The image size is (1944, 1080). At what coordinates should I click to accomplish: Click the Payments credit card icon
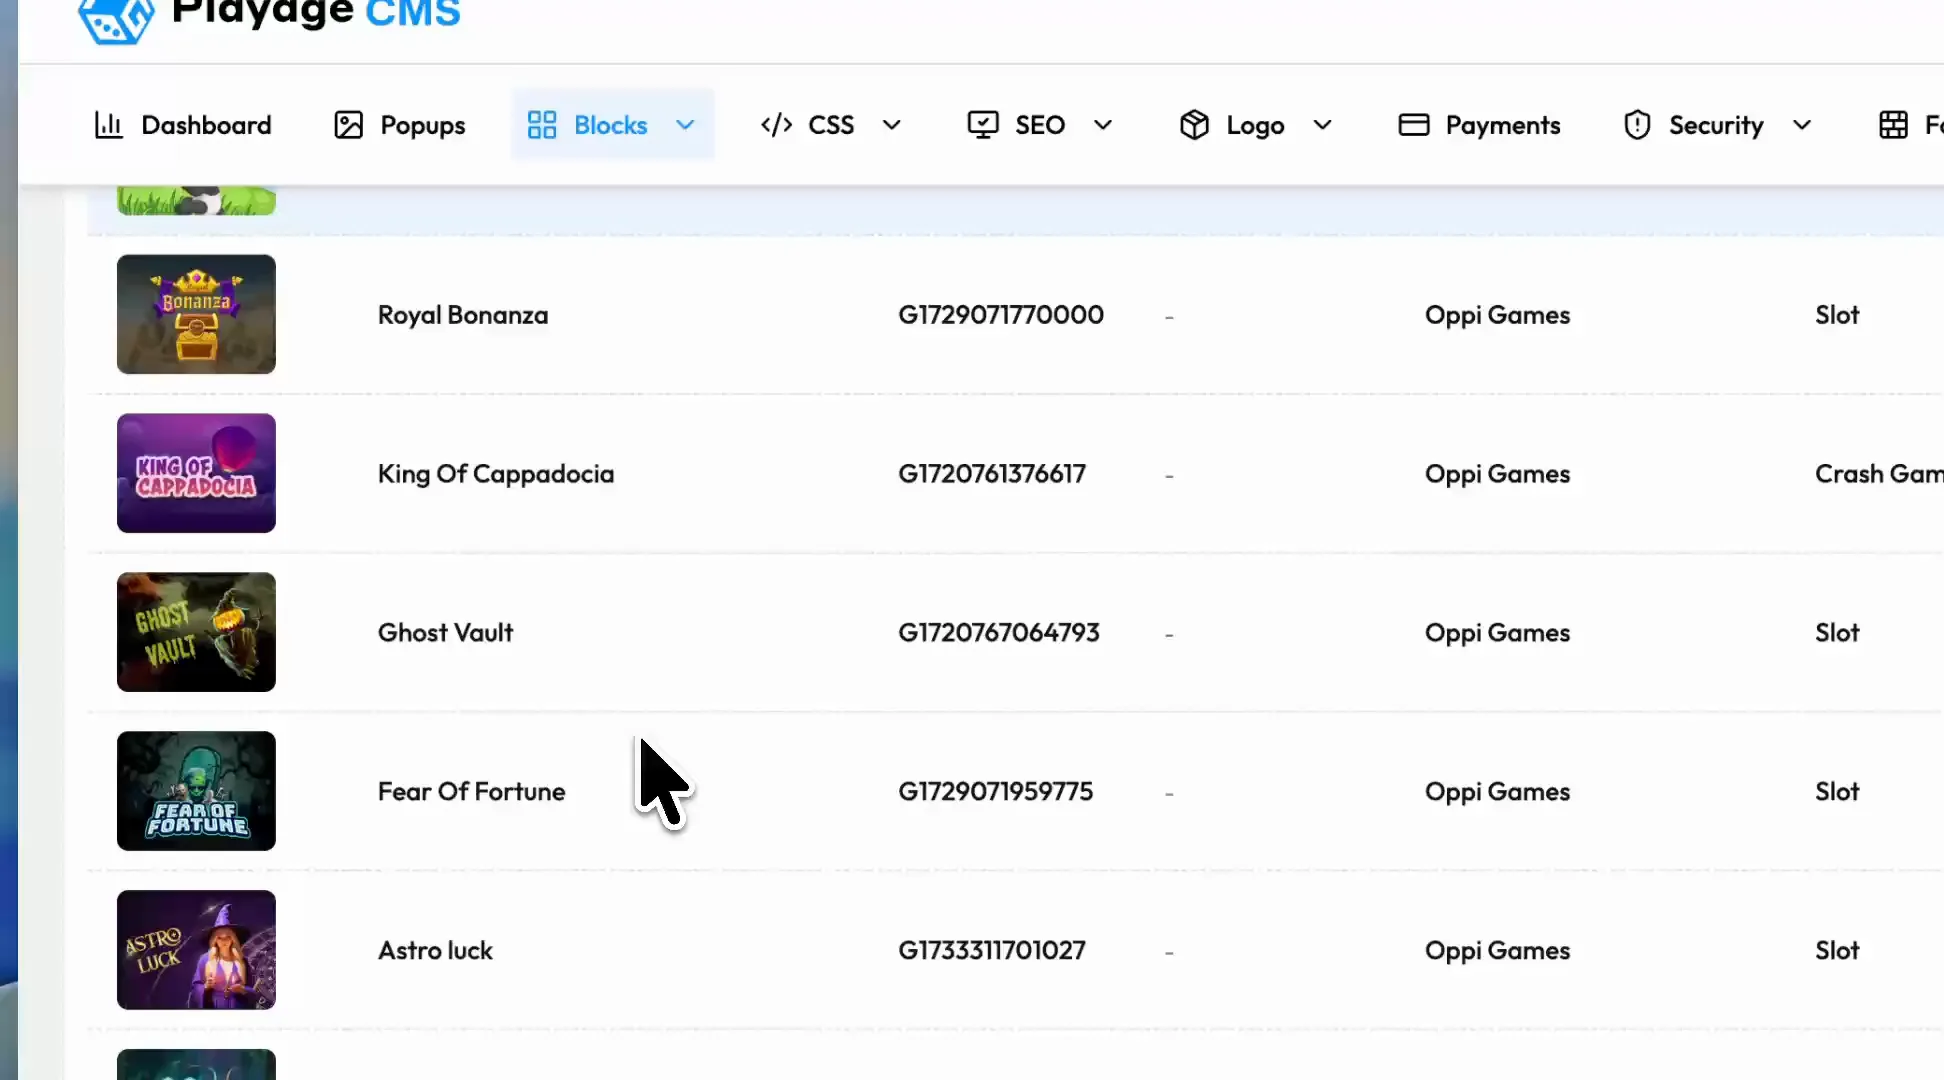[x=1413, y=125]
